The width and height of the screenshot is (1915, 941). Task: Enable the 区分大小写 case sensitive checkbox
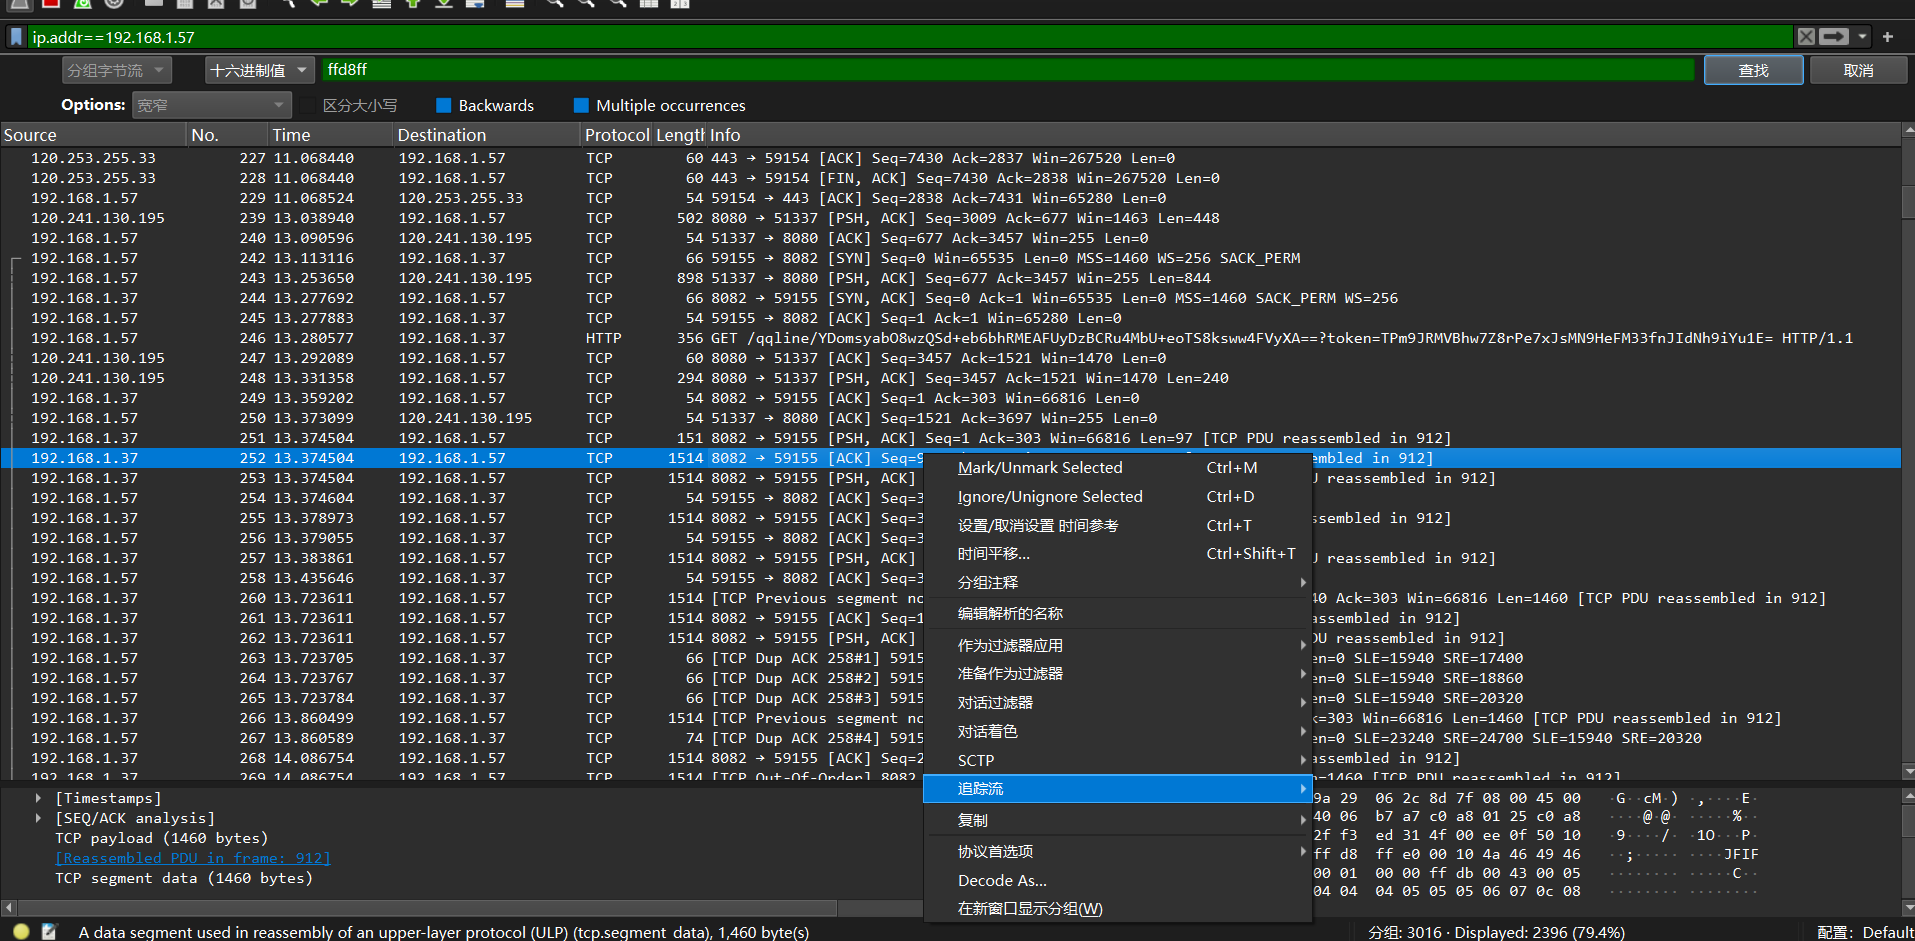(x=308, y=106)
